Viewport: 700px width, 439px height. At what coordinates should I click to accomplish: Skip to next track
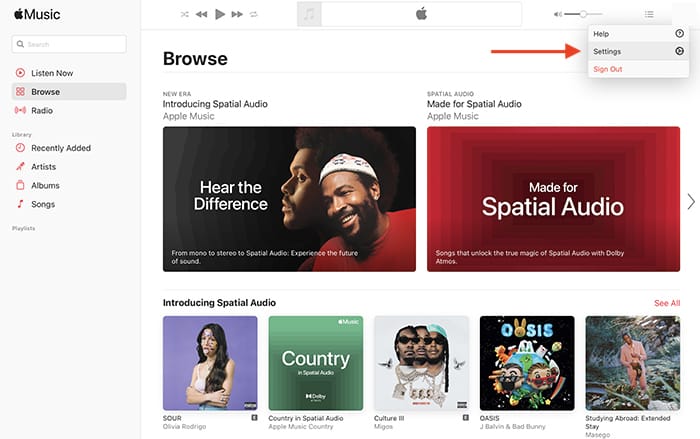(x=237, y=14)
